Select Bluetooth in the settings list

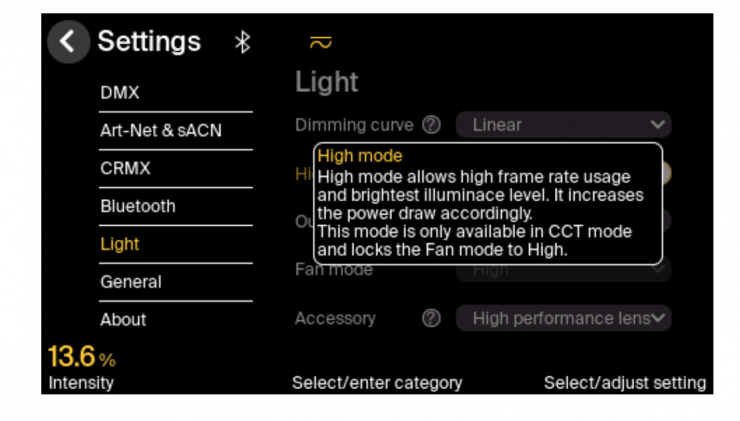(138, 206)
